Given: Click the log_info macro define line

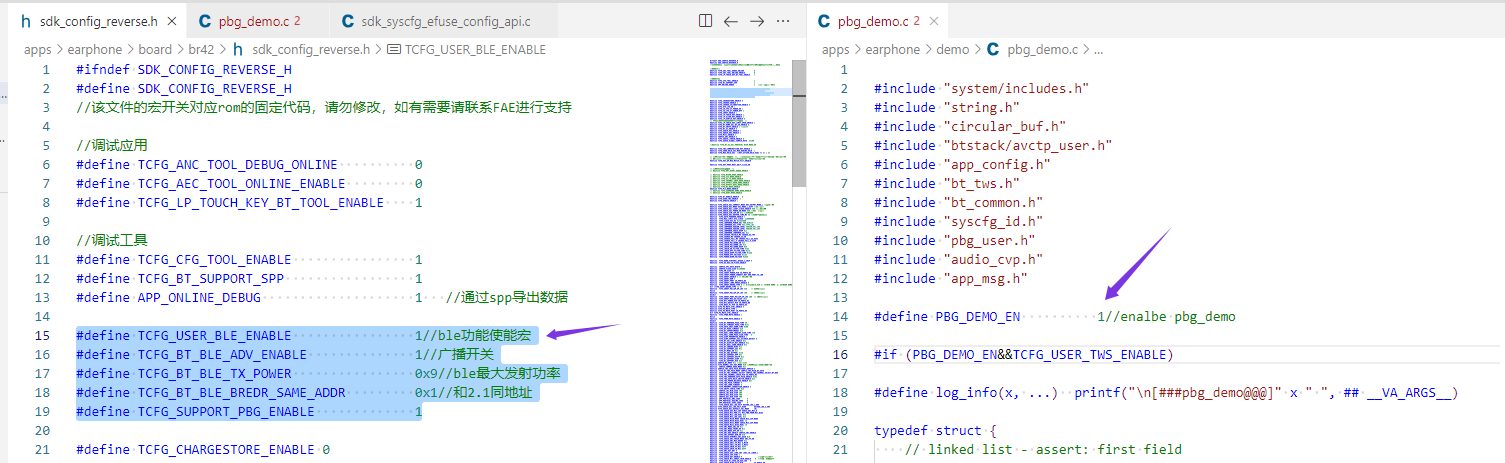Looking at the screenshot, I should (x=1165, y=392).
